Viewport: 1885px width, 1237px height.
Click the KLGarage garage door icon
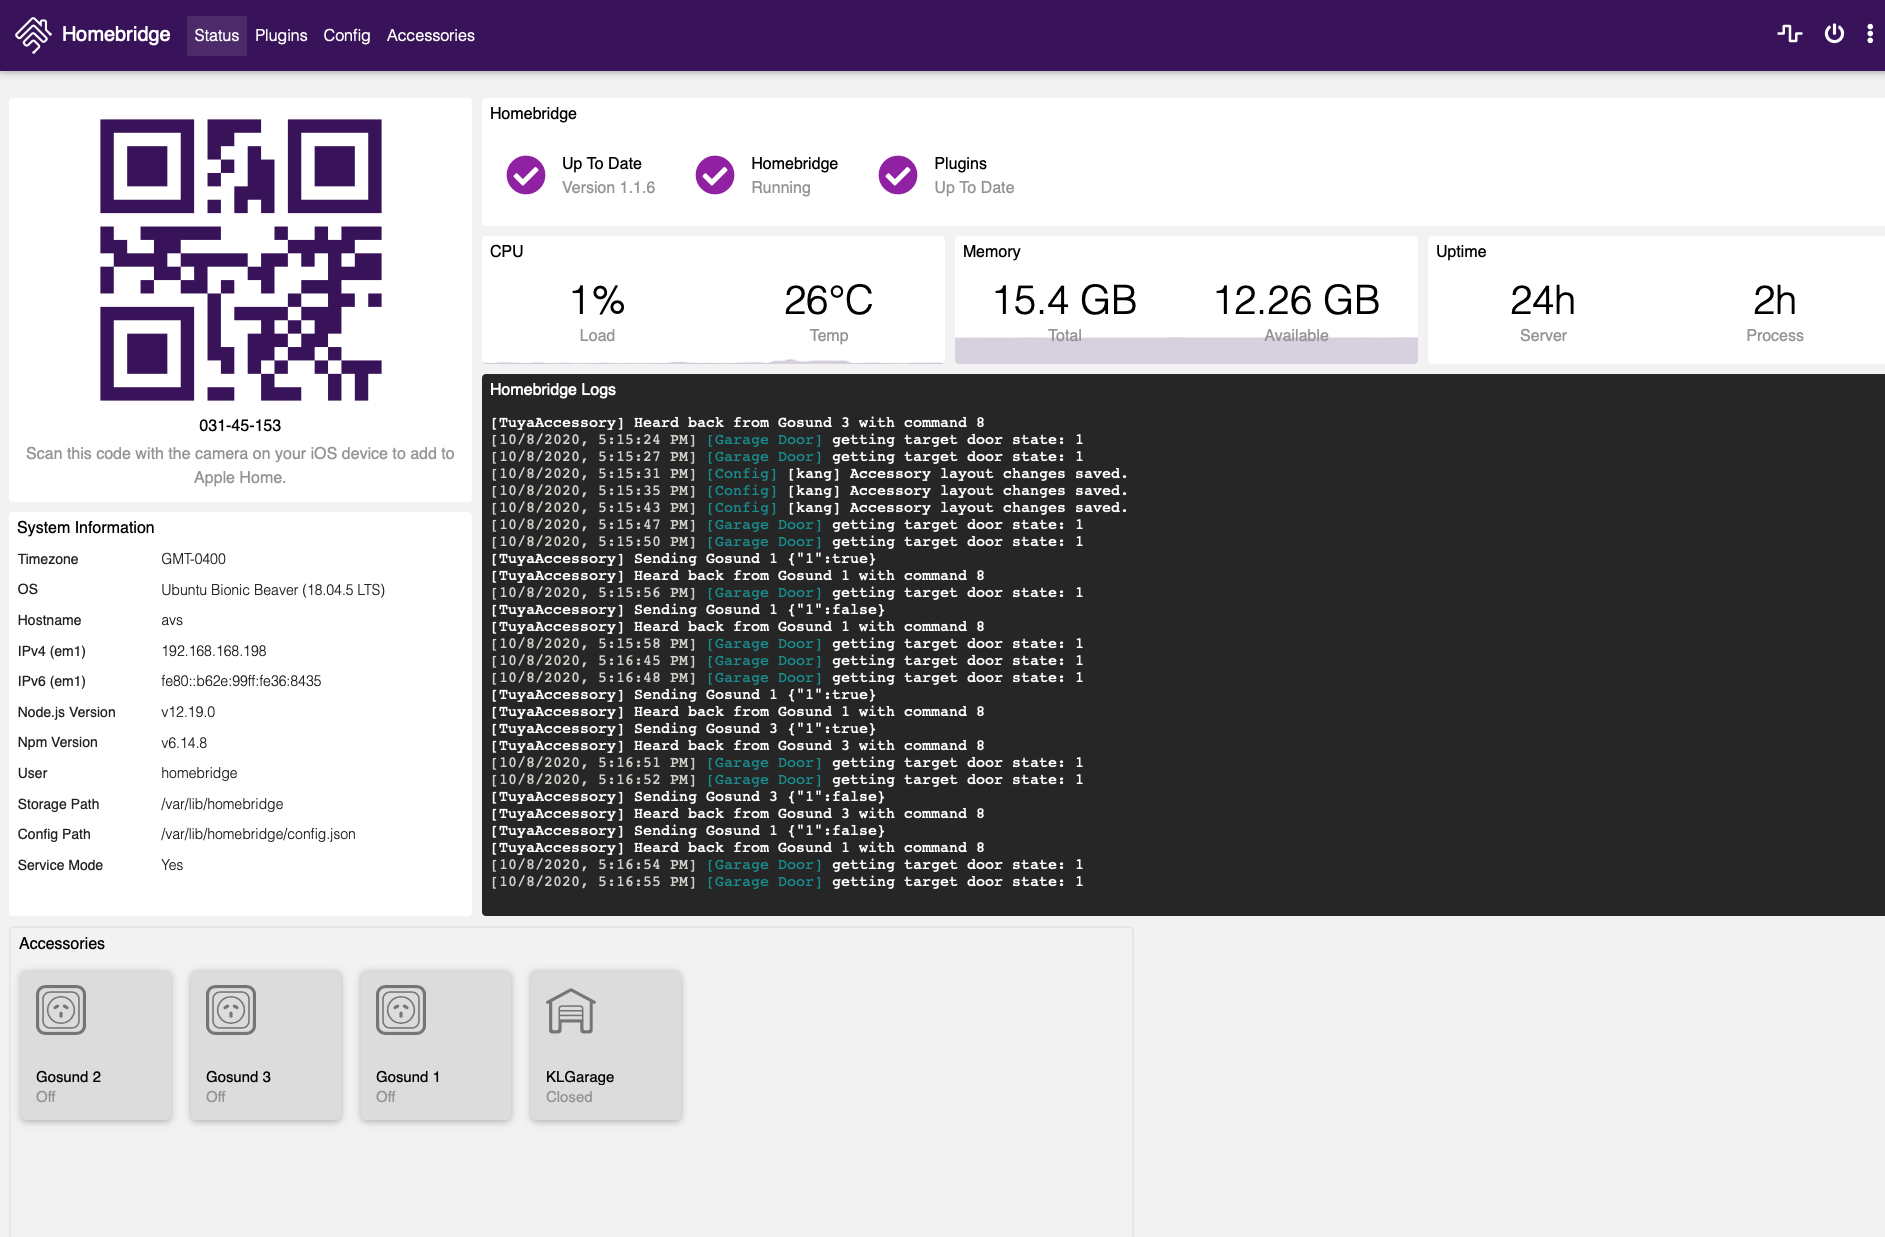pos(571,1010)
